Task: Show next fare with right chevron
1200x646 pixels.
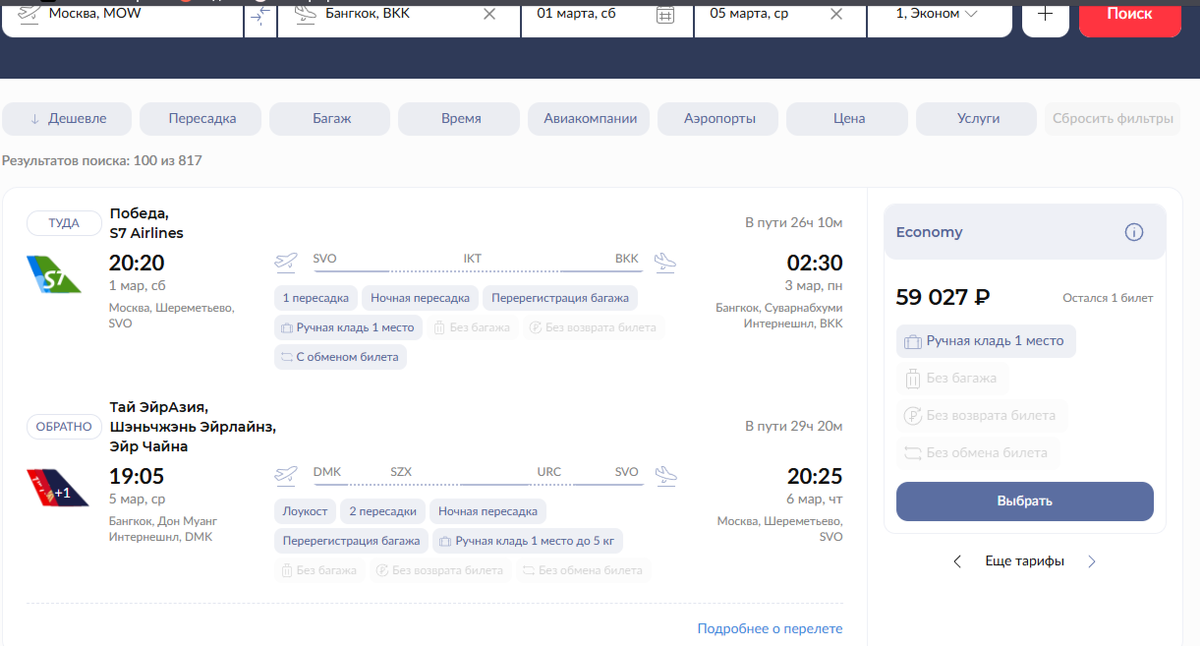Action: click(1092, 562)
